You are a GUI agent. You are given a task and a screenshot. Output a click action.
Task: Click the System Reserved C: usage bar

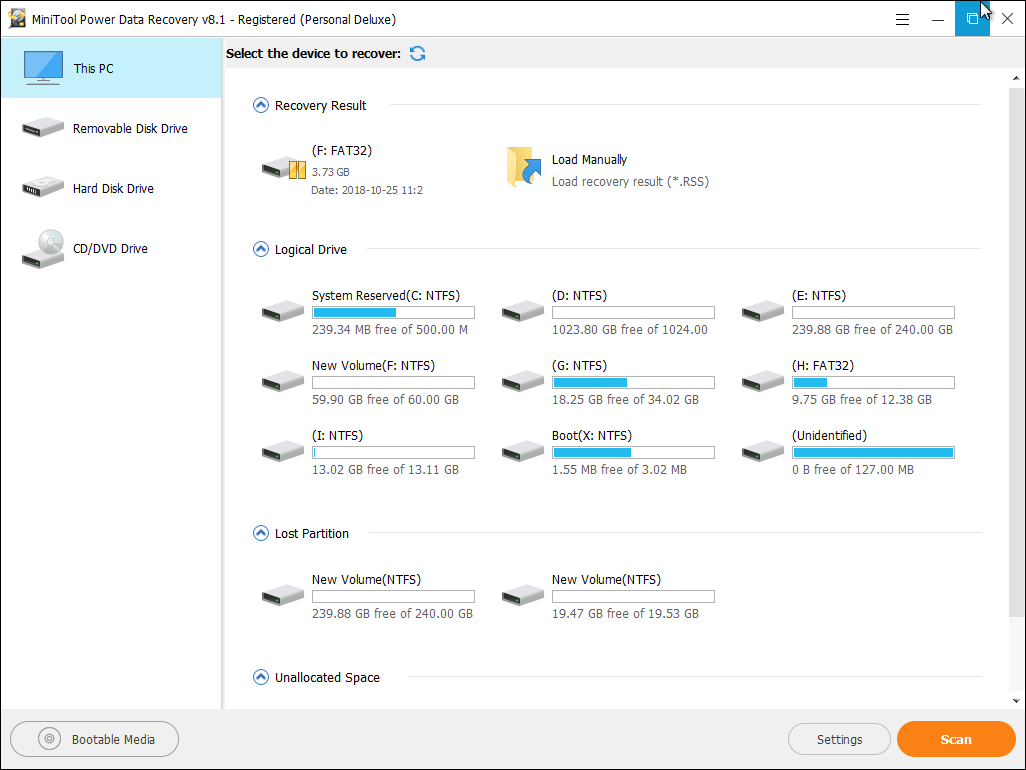point(393,313)
